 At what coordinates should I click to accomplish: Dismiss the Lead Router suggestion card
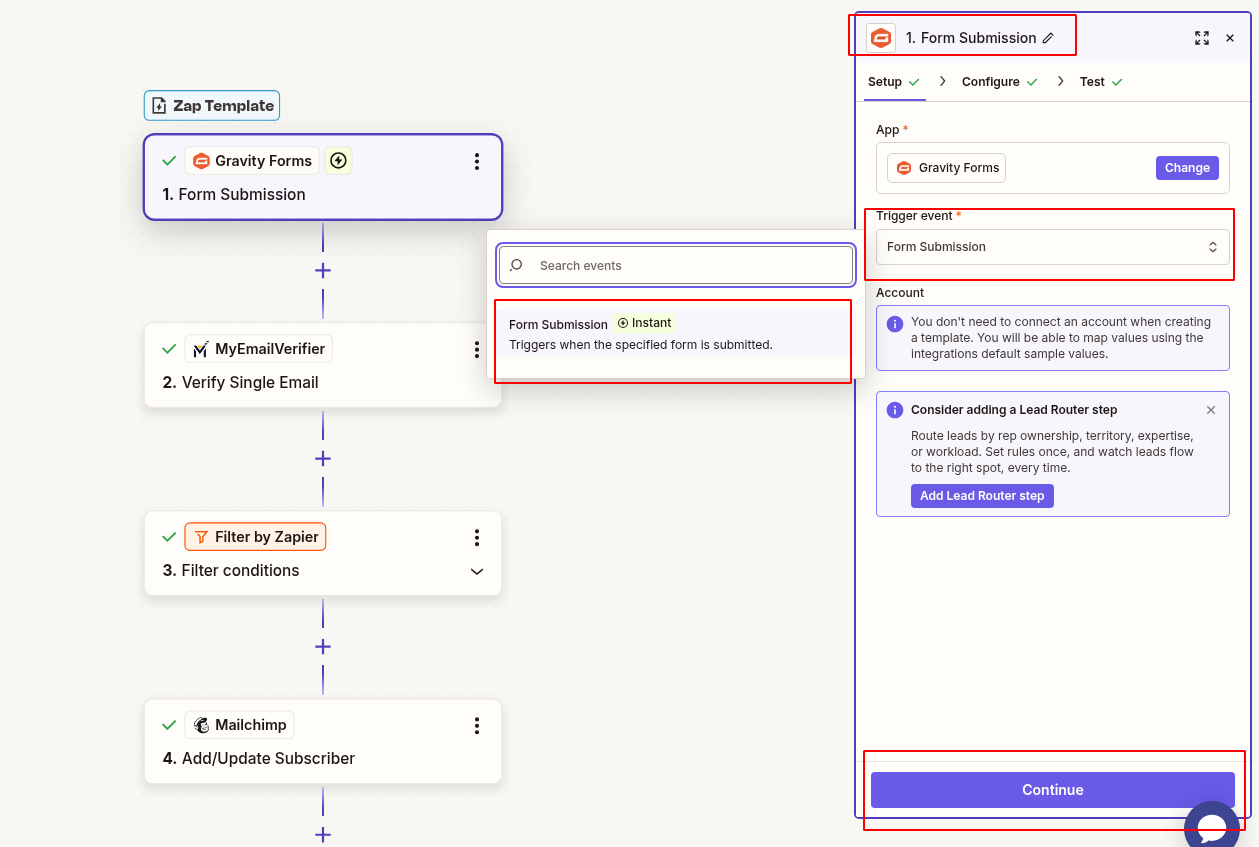(1211, 409)
